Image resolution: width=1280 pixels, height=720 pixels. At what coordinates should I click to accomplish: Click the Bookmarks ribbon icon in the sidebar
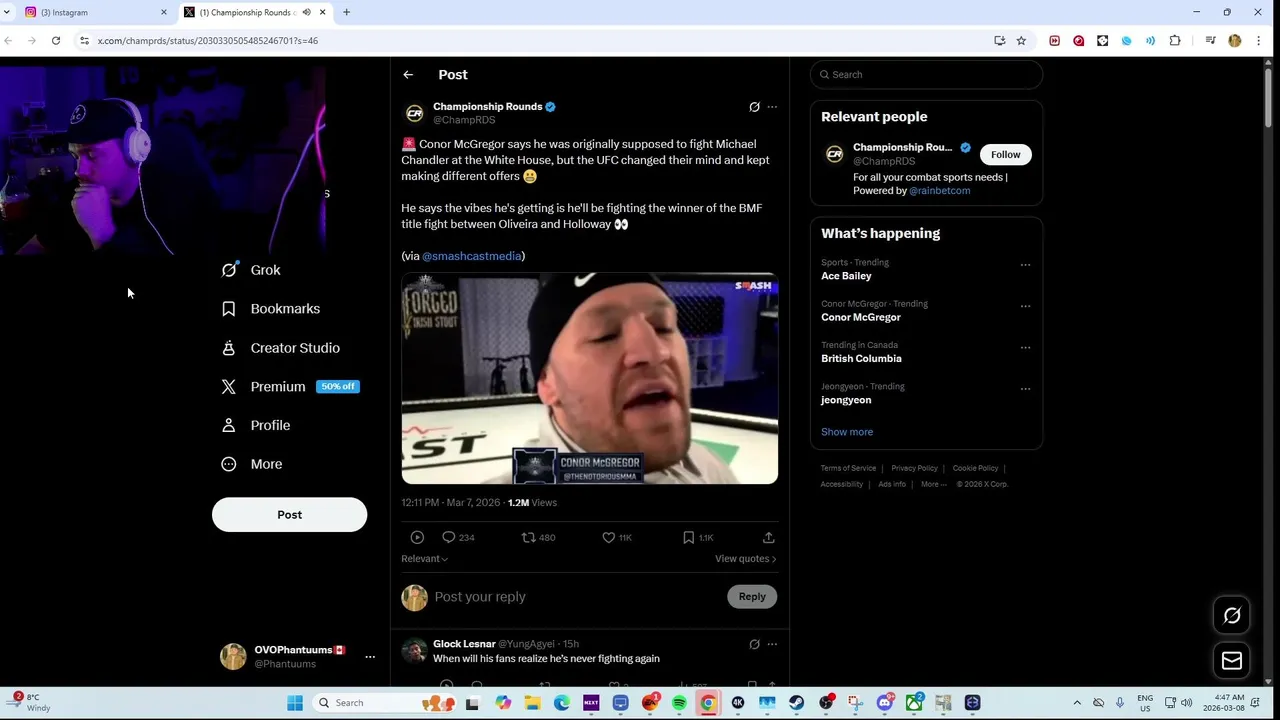(229, 309)
